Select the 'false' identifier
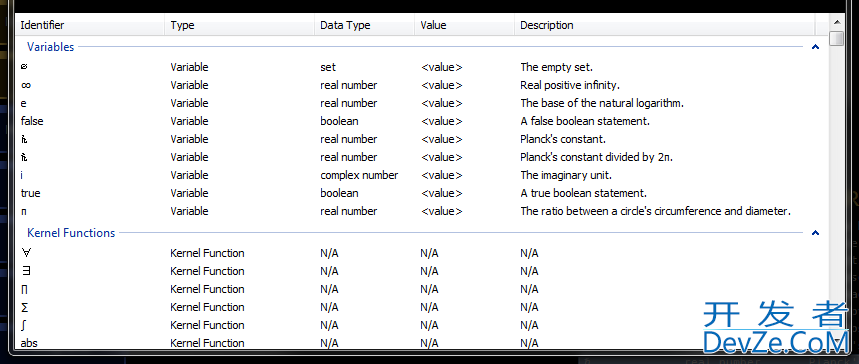859x364 pixels. (x=32, y=121)
